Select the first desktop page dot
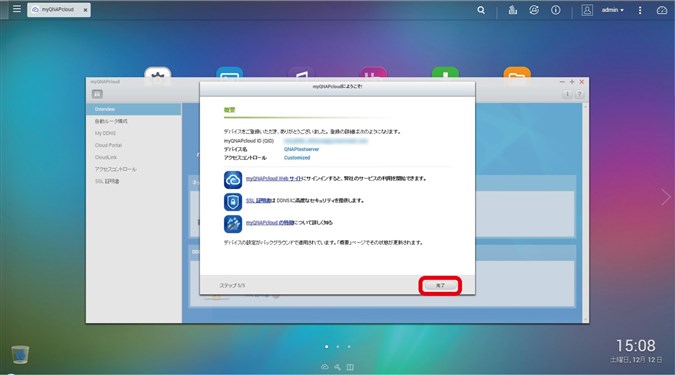Image resolution: width=675 pixels, height=375 pixels. (327, 347)
